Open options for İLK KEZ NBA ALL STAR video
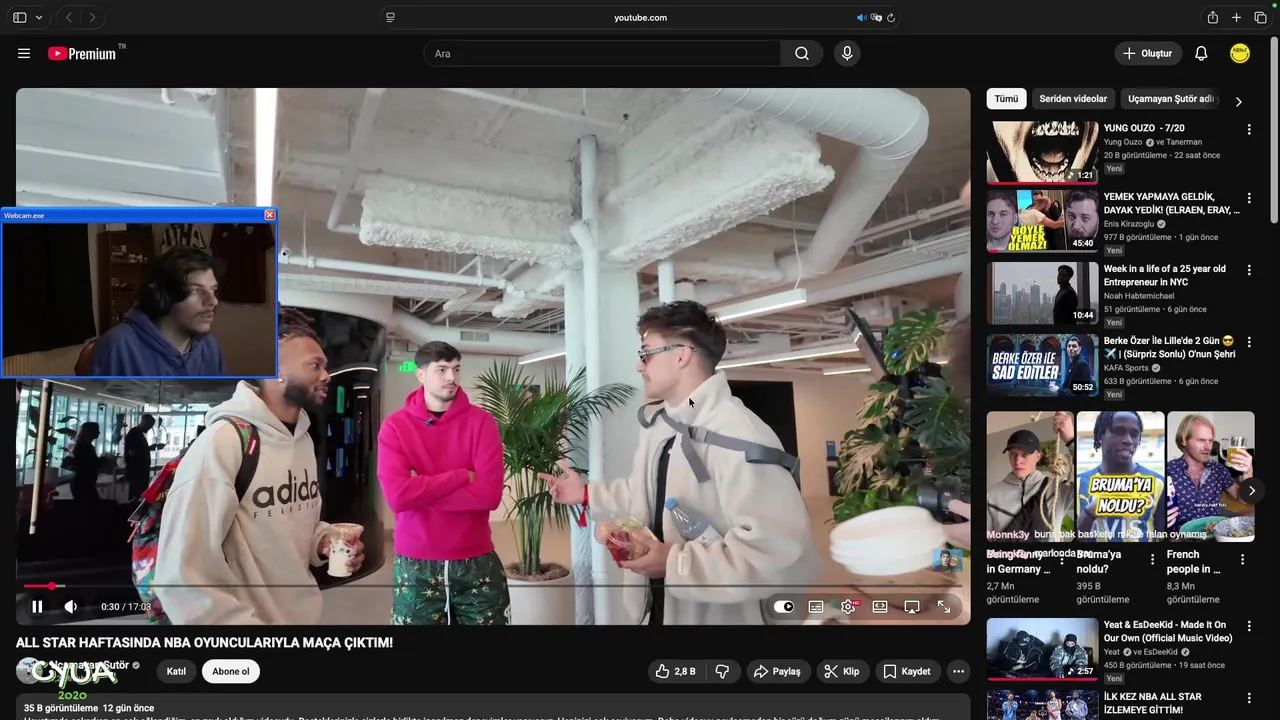This screenshot has height=720, width=1280. tap(1248, 699)
